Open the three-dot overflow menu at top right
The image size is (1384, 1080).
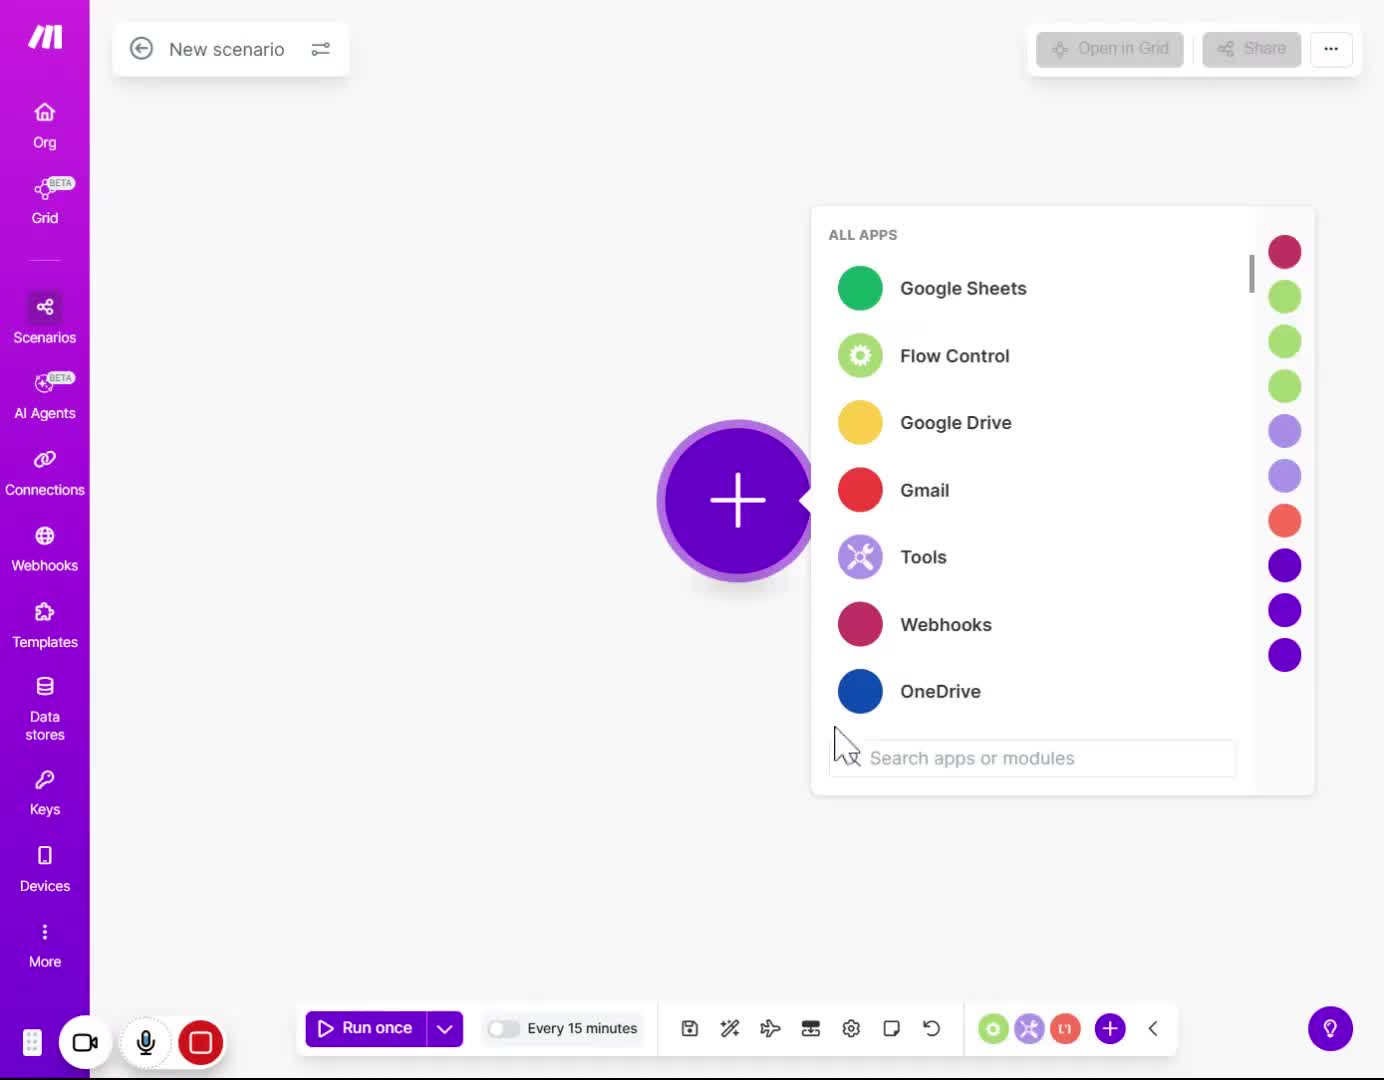(x=1331, y=49)
